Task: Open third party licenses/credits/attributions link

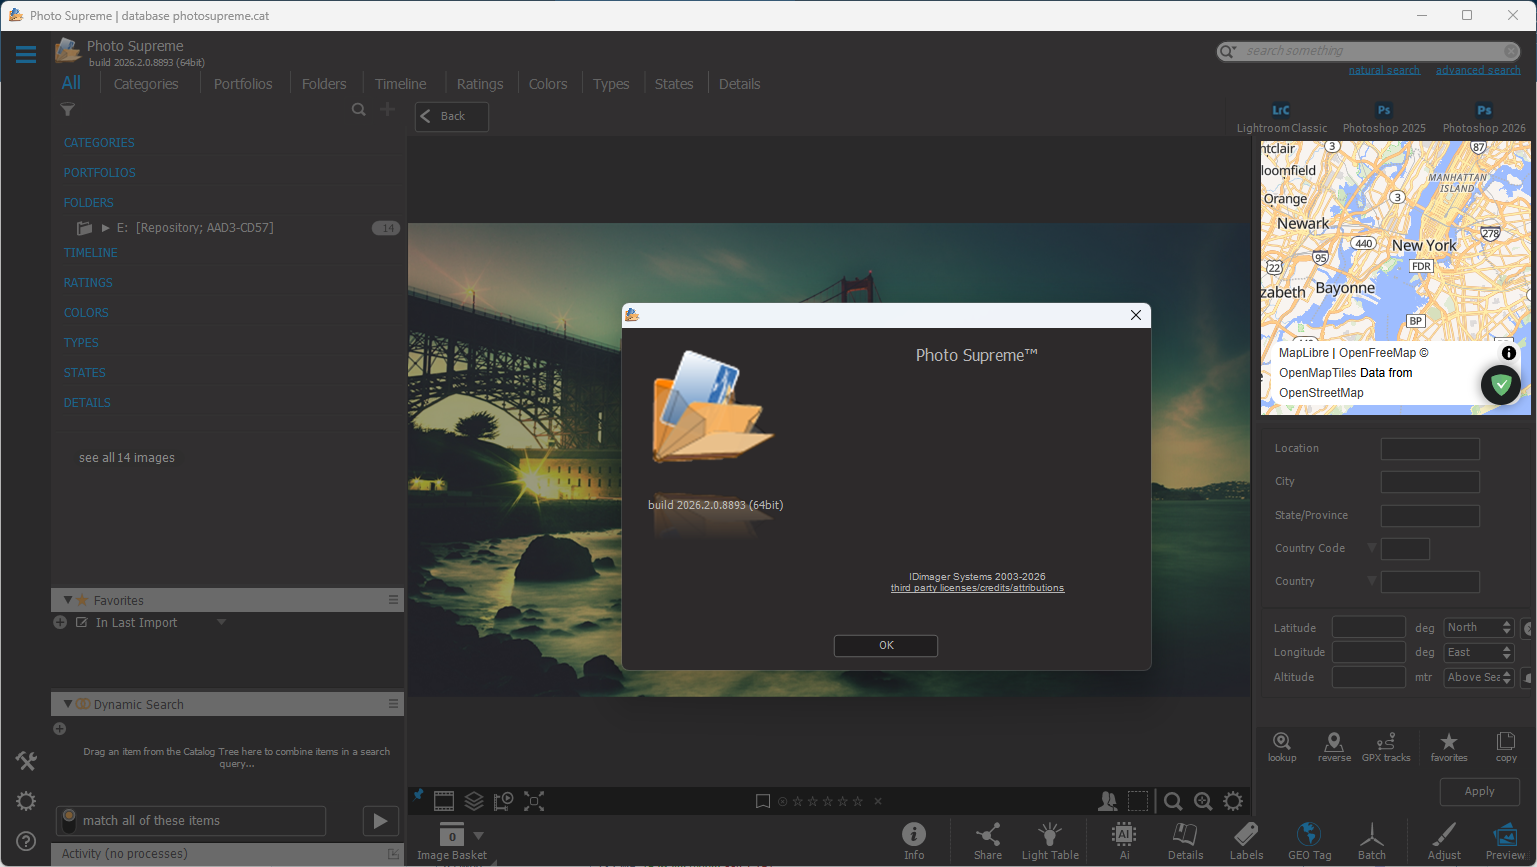Action: (977, 588)
